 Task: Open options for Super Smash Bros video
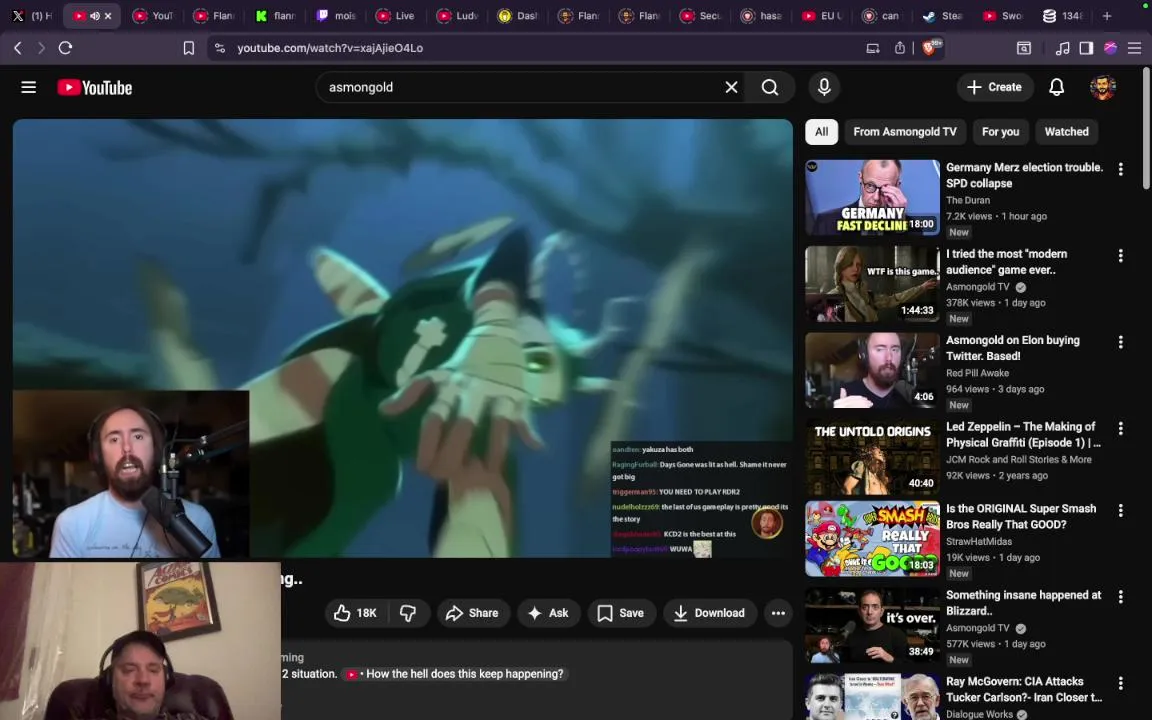coord(1120,511)
